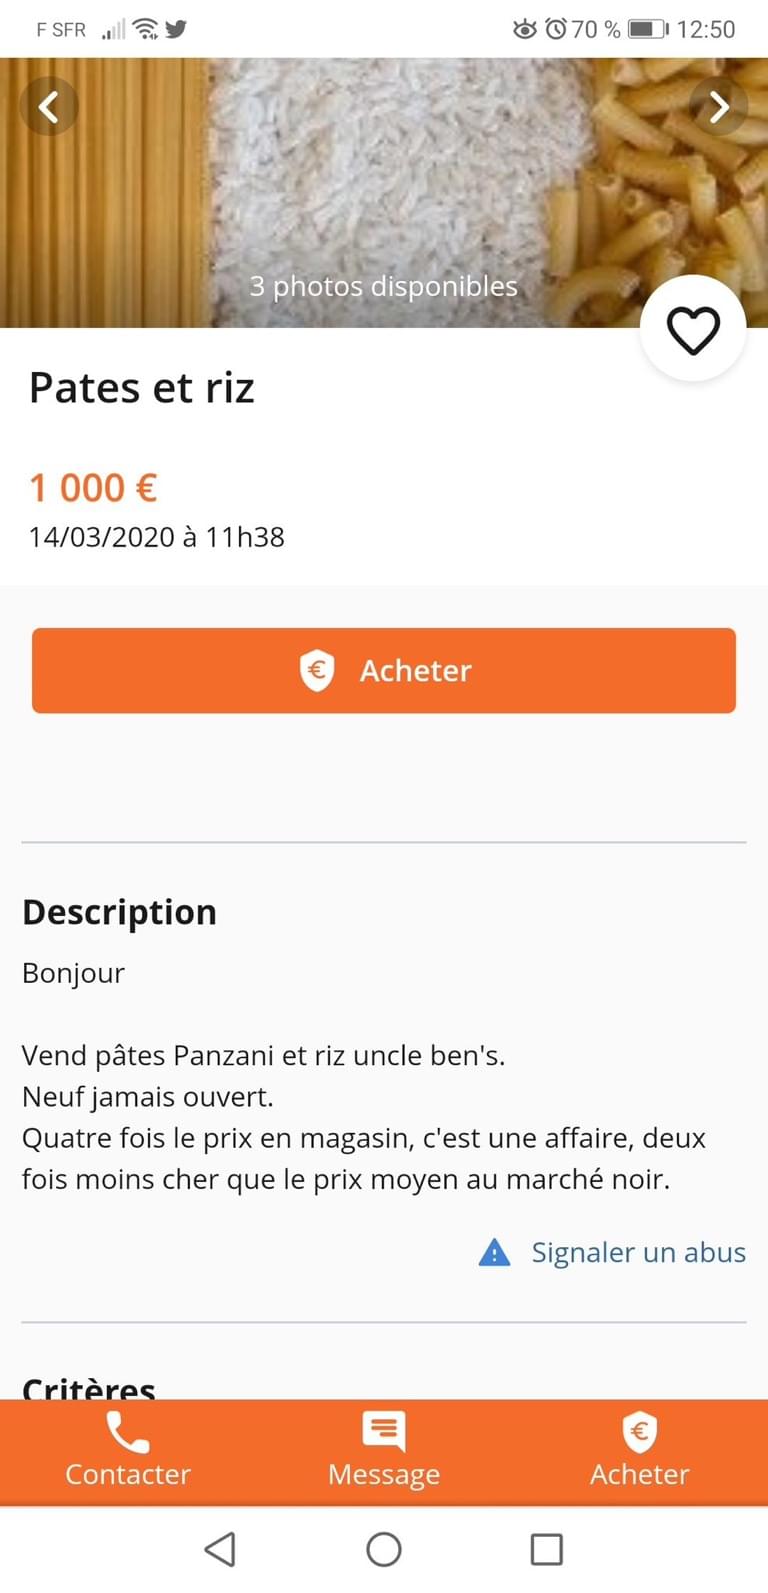The height and width of the screenshot is (1593, 768).
Task: Open the Contacter phone tab
Action: click(128, 1452)
